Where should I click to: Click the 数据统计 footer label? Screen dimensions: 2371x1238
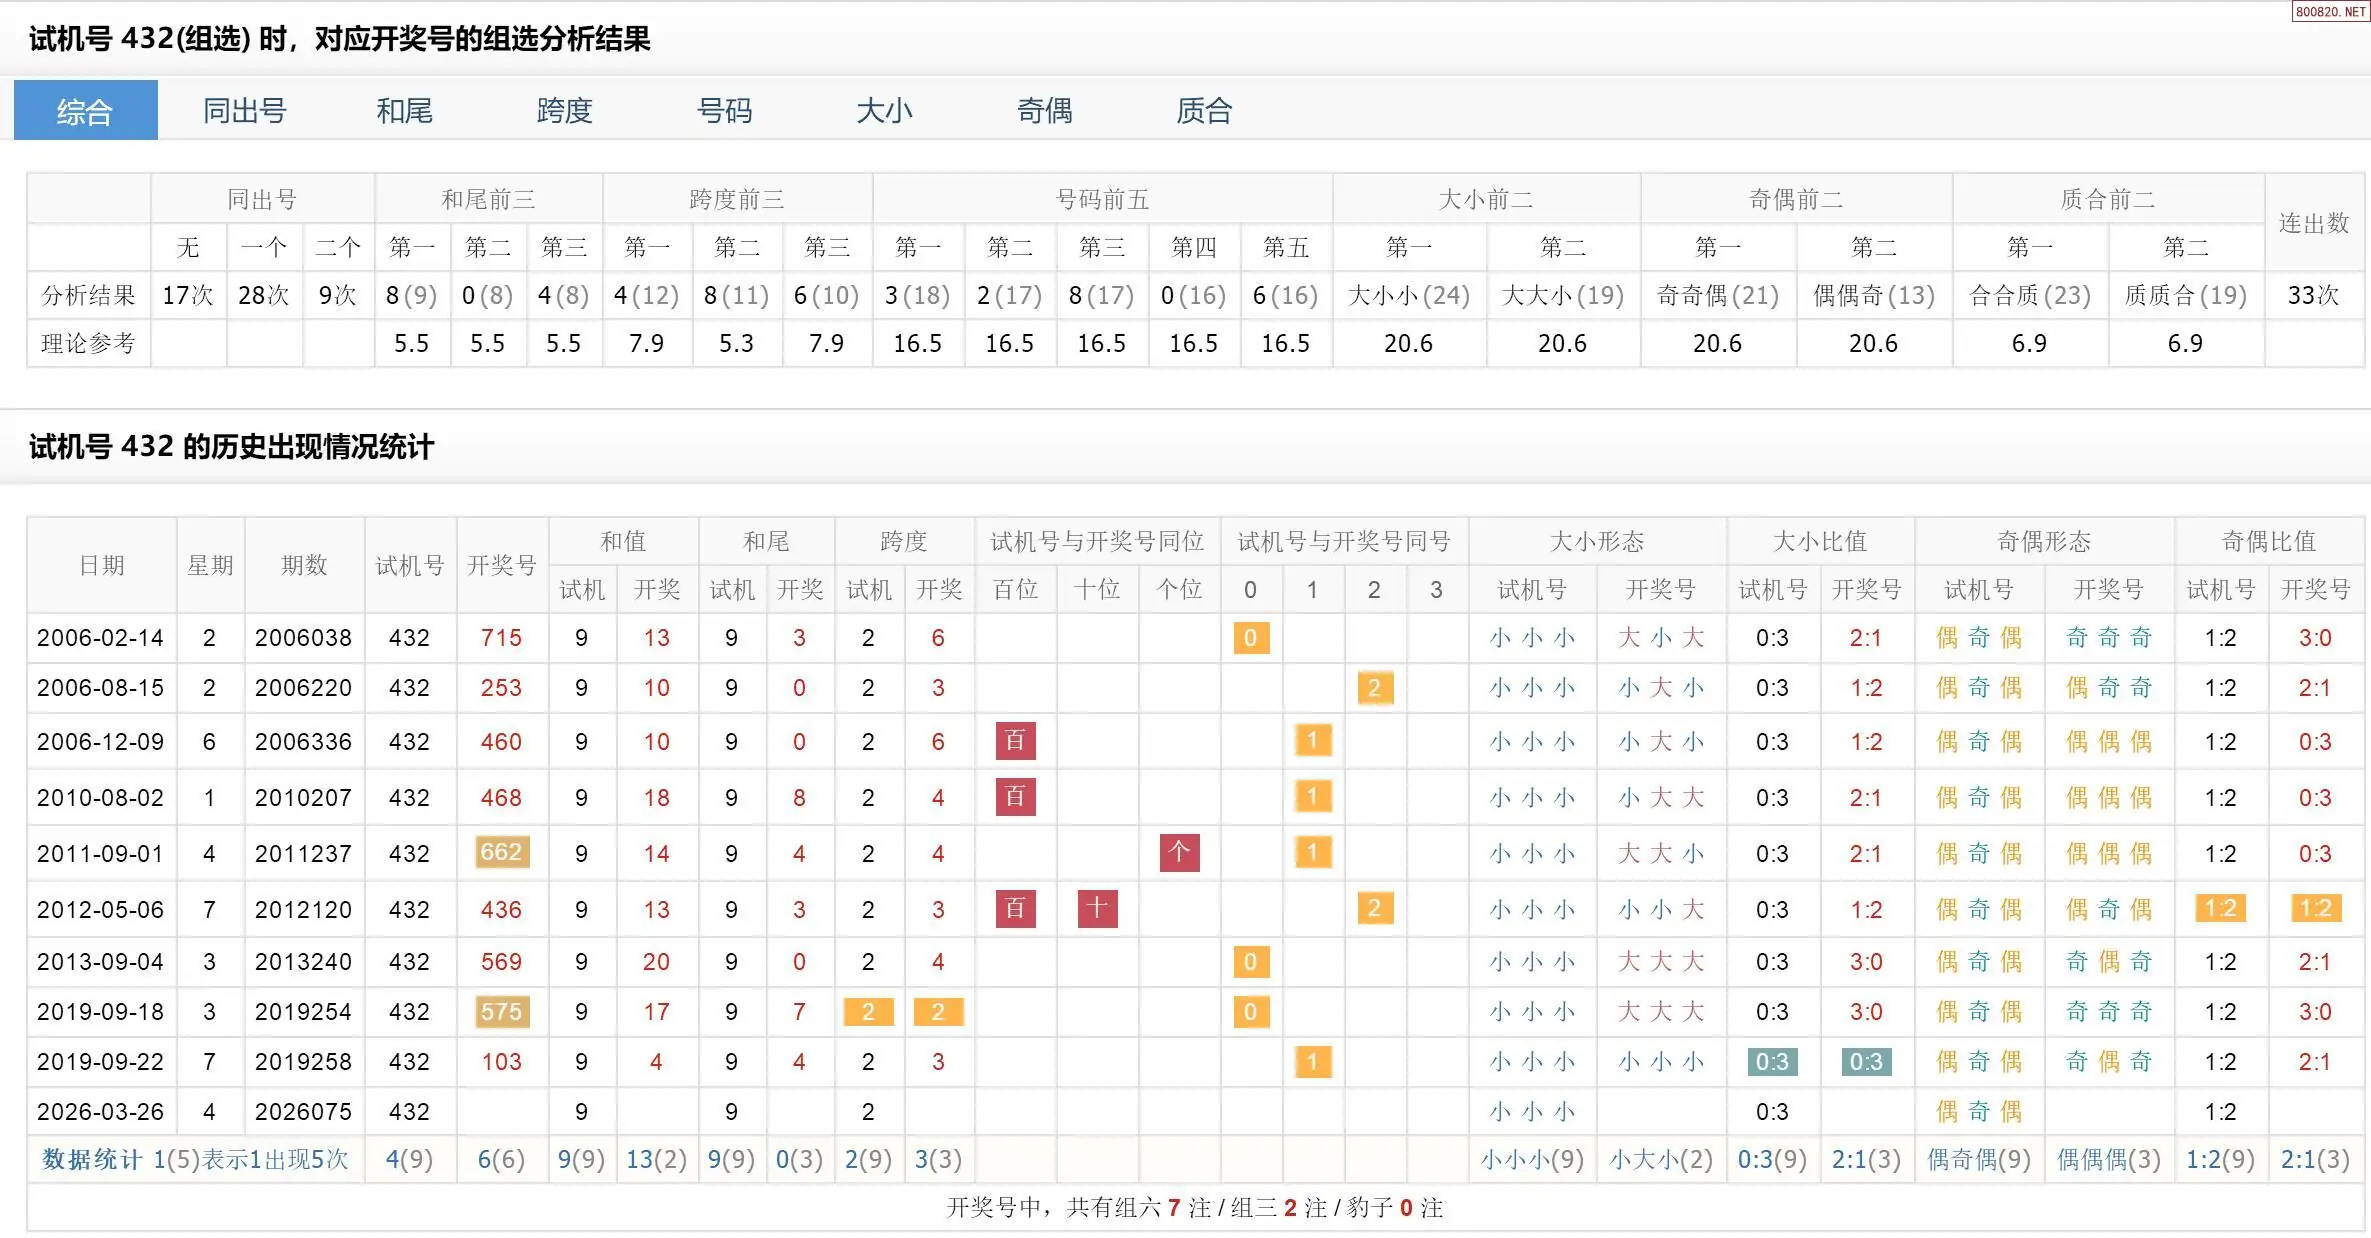[92, 1160]
